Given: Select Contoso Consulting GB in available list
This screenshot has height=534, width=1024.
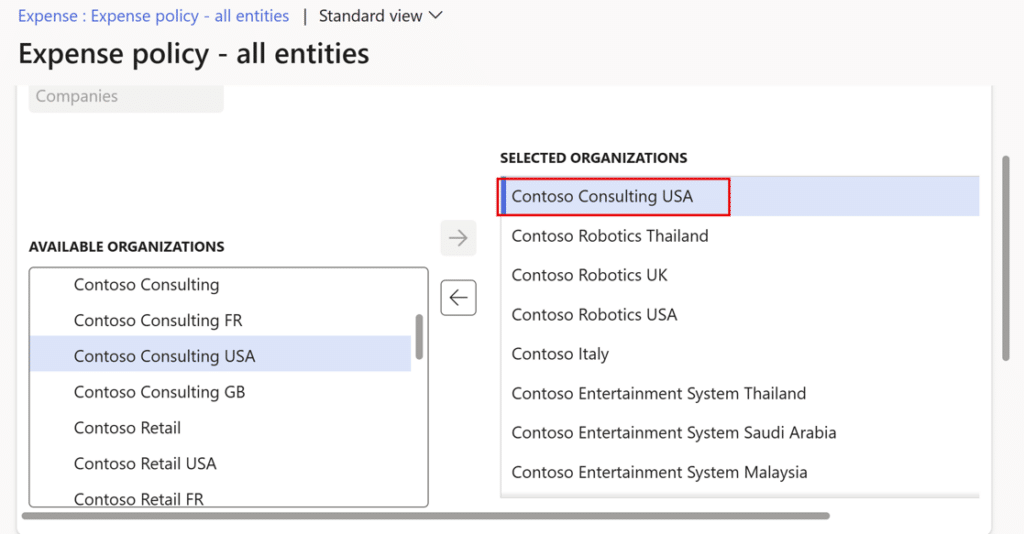Looking at the screenshot, I should click(x=159, y=392).
